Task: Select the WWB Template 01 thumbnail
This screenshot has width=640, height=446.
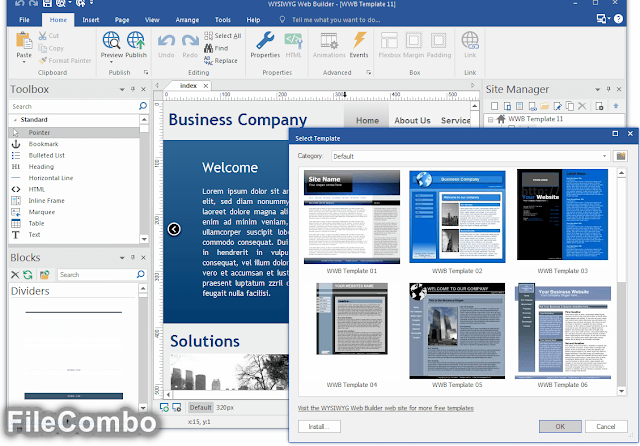Action: tap(352, 217)
